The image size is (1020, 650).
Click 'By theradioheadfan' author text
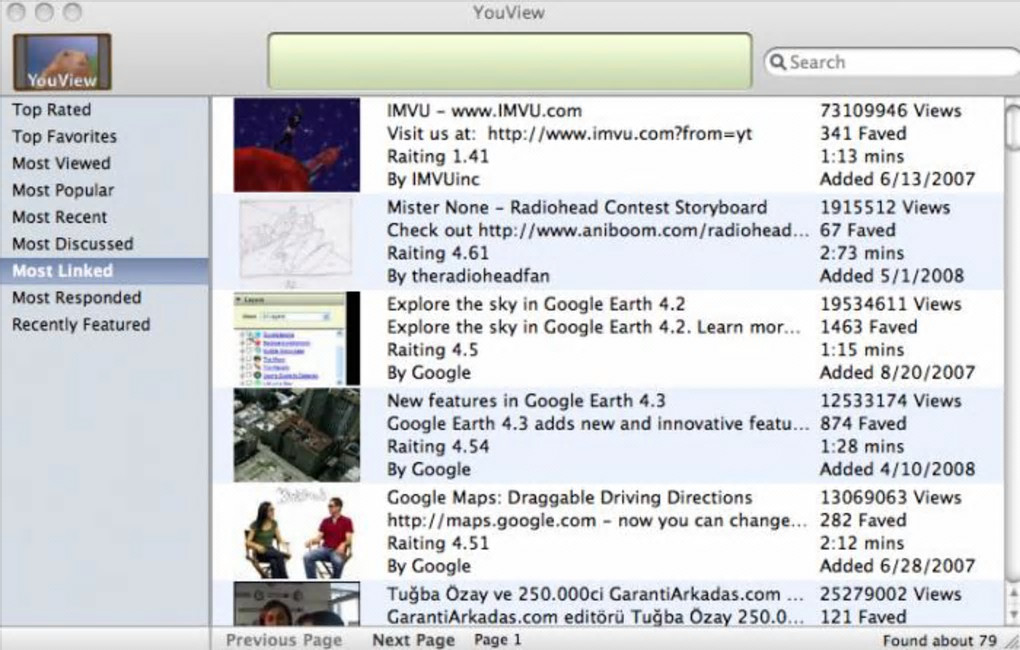(468, 276)
